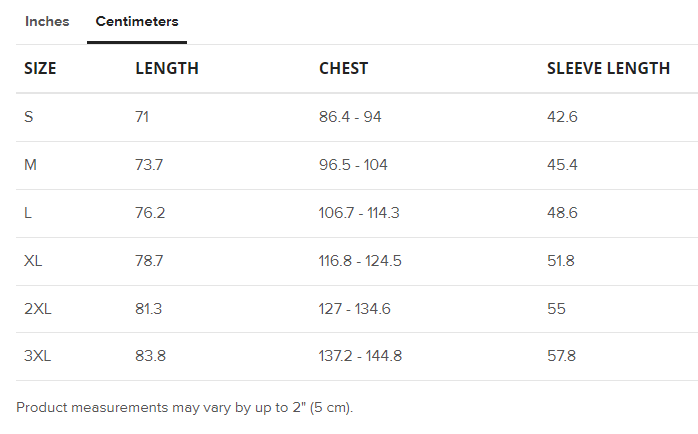Select the S size row label
The image size is (698, 434).
29,117
